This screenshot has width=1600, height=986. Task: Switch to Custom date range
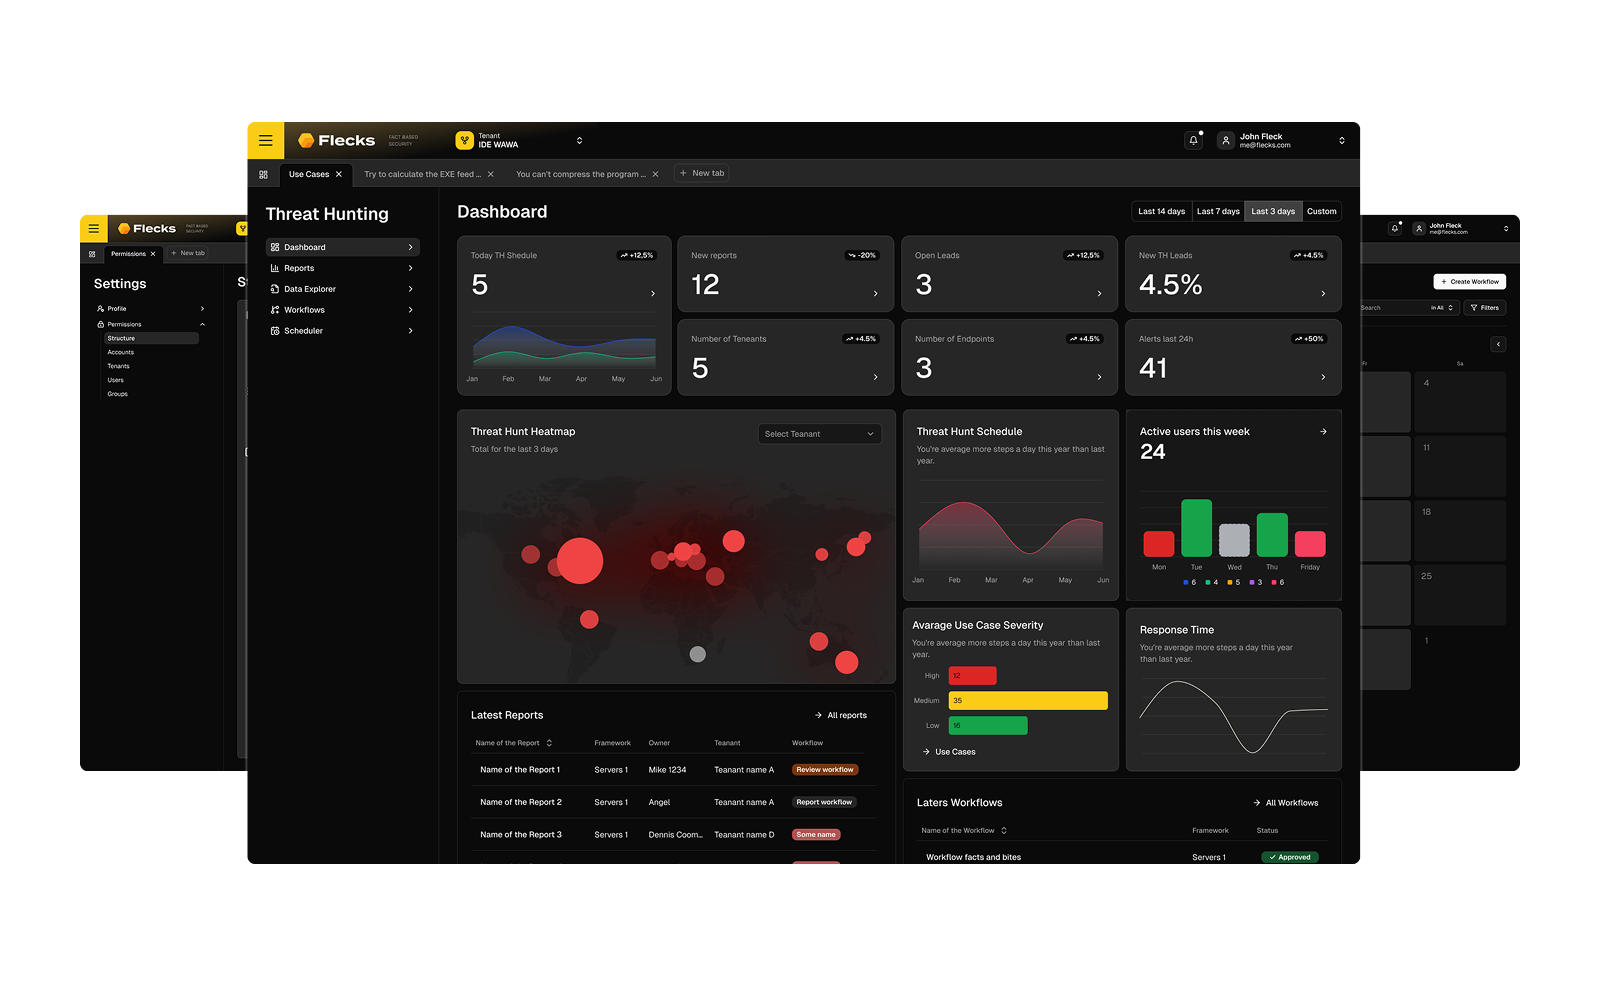tap(1321, 212)
